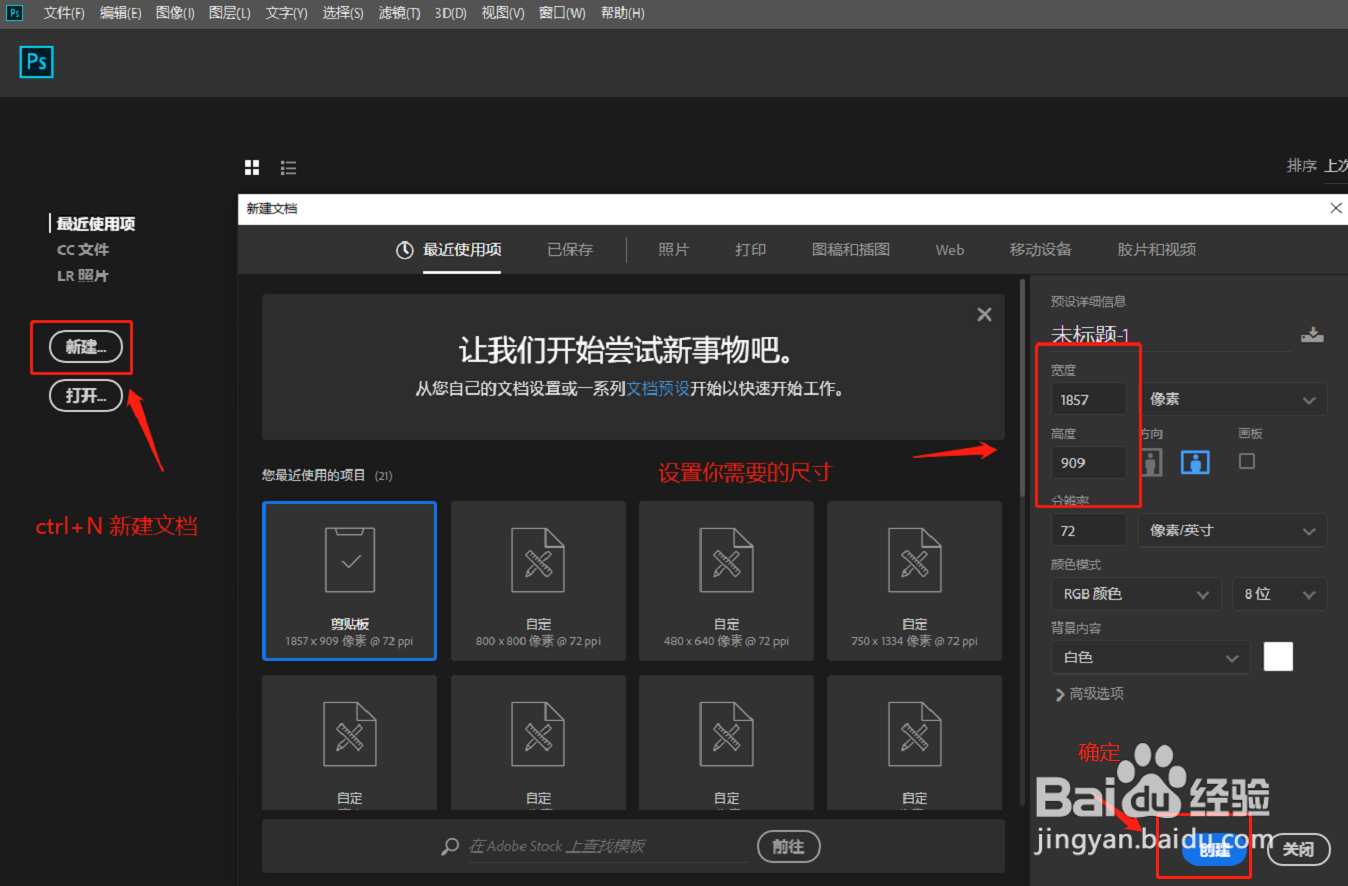
Task: Open the 窗口(W) menu
Action: tap(562, 13)
